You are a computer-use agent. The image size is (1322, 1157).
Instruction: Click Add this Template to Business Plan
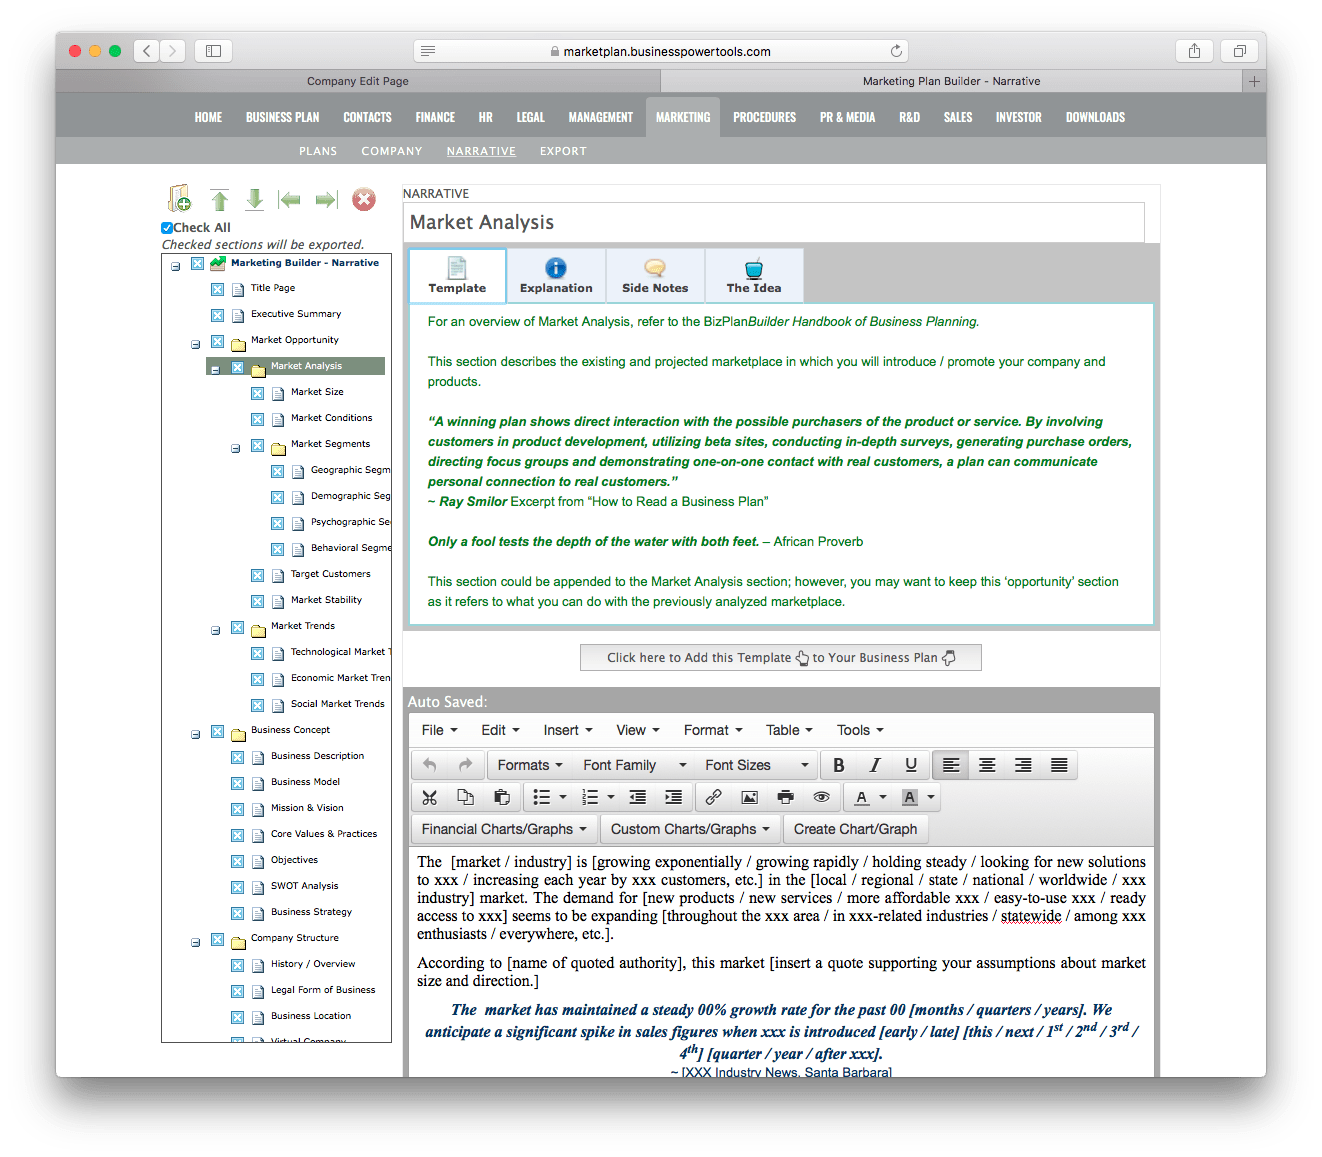point(781,657)
